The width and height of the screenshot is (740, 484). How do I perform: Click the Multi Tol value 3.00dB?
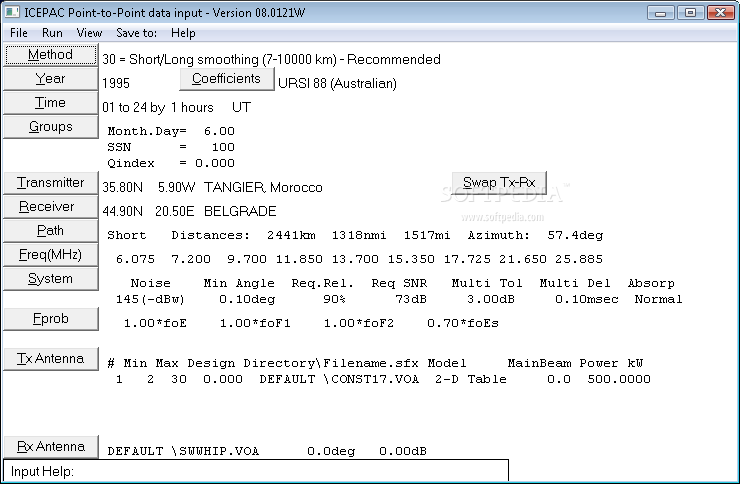[x=491, y=300]
